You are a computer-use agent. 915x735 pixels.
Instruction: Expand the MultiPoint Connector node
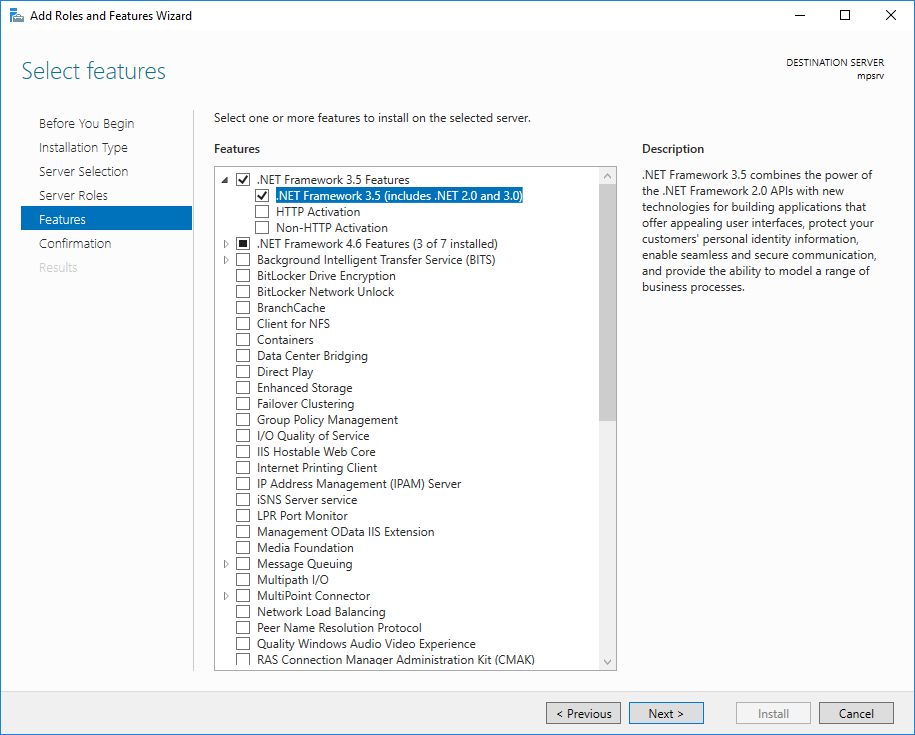coord(226,596)
